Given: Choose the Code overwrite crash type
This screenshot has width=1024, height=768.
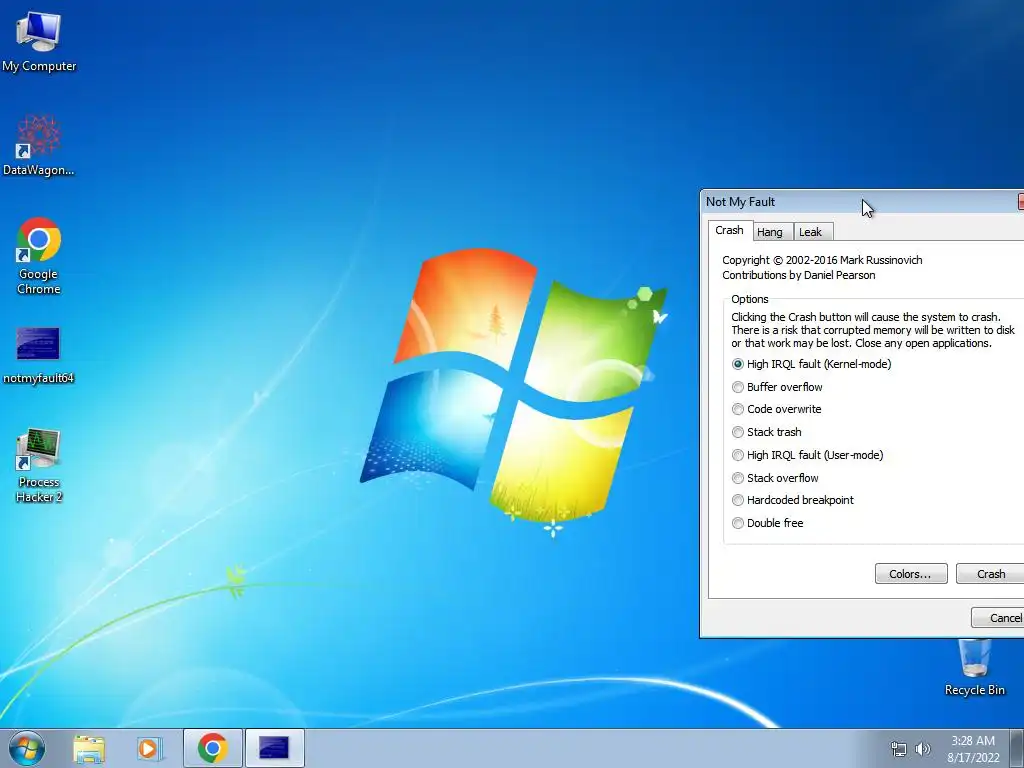Looking at the screenshot, I should click(x=776, y=409).
